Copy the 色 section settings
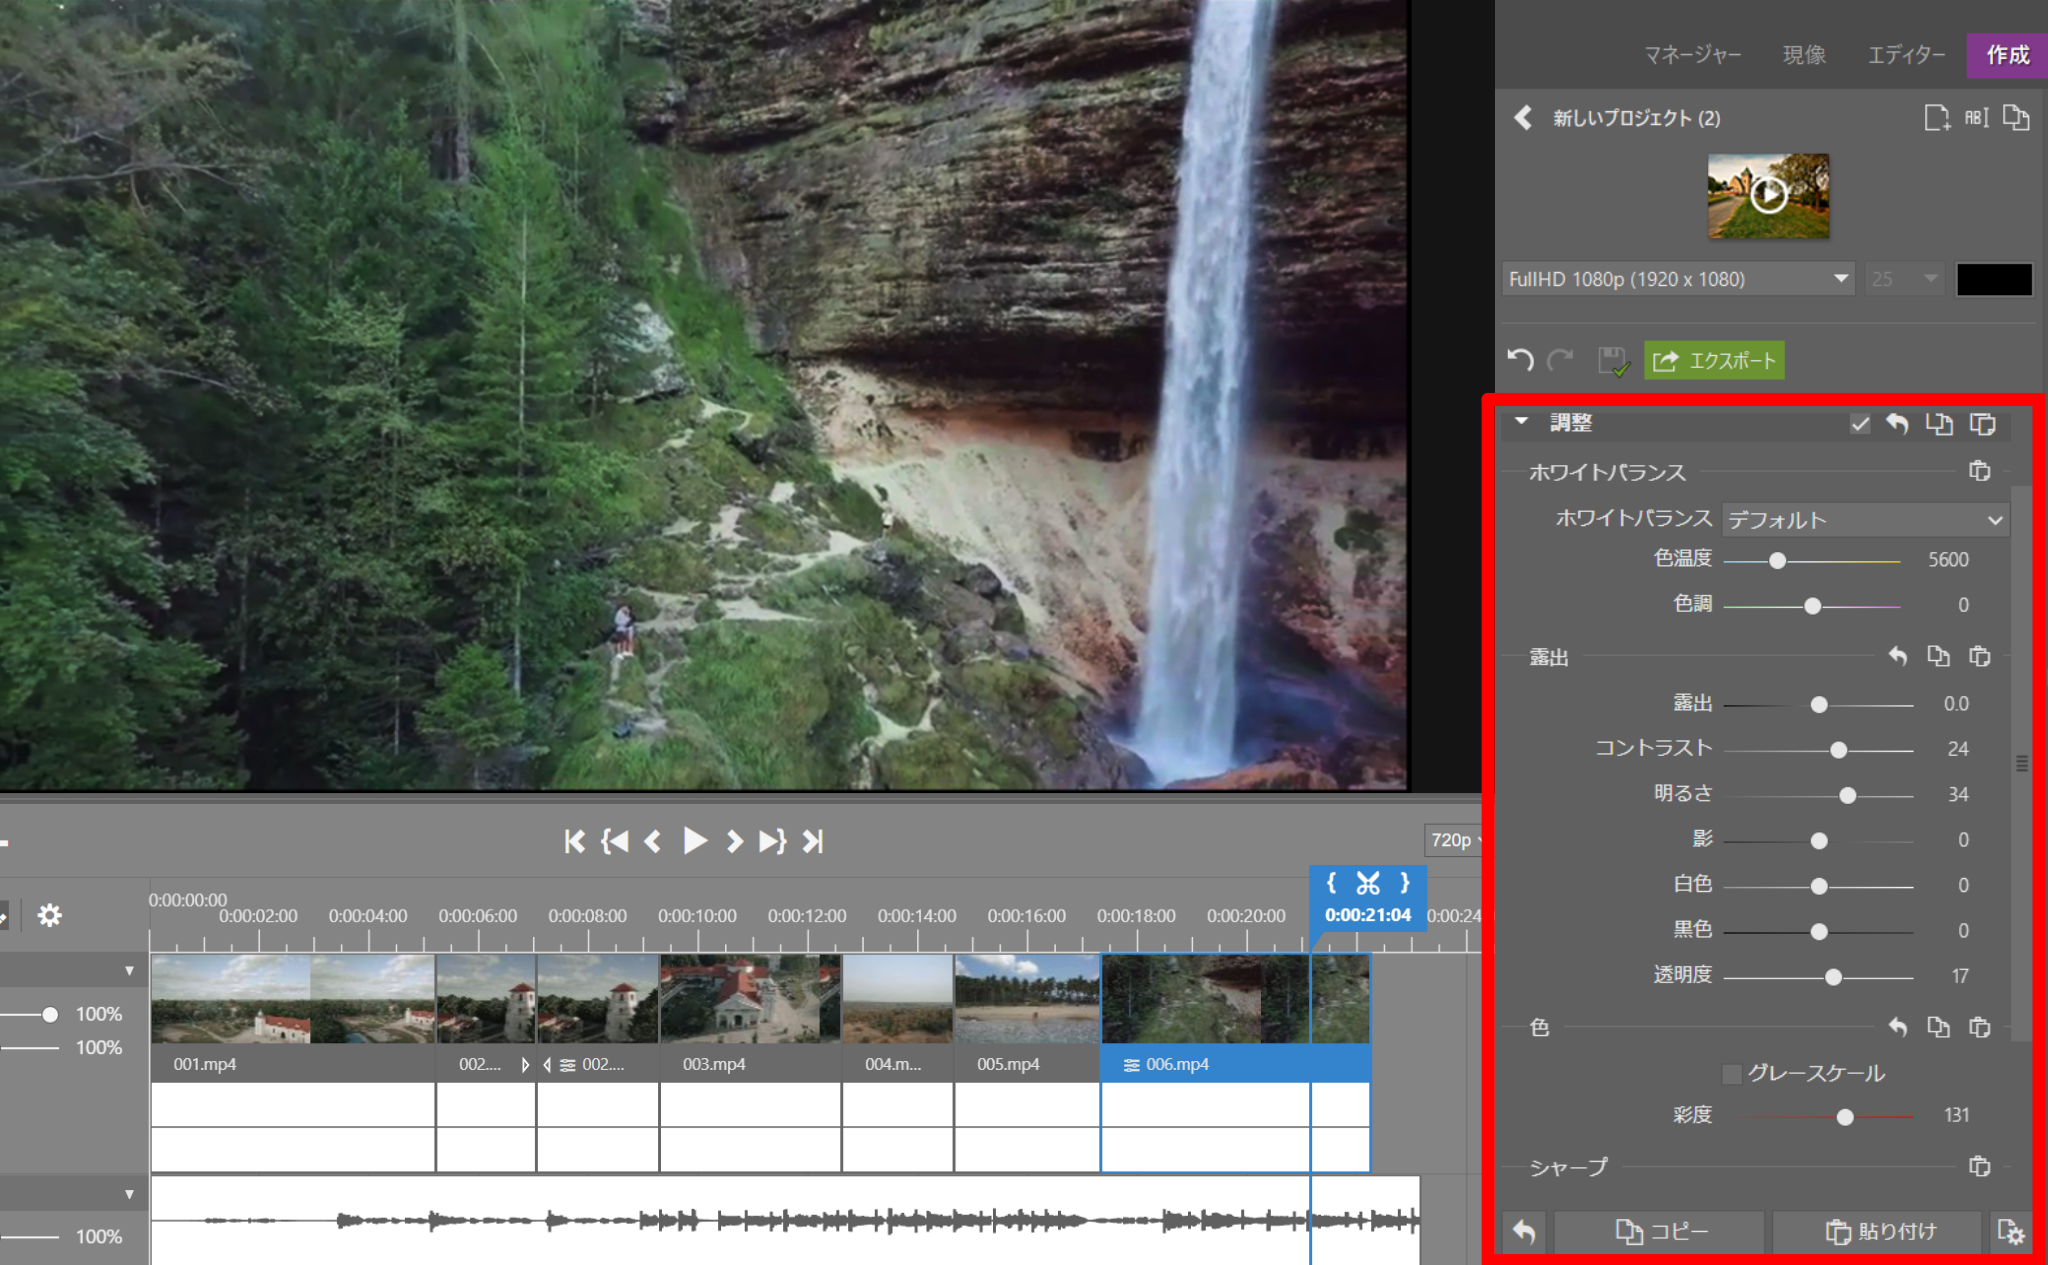 (1938, 1027)
